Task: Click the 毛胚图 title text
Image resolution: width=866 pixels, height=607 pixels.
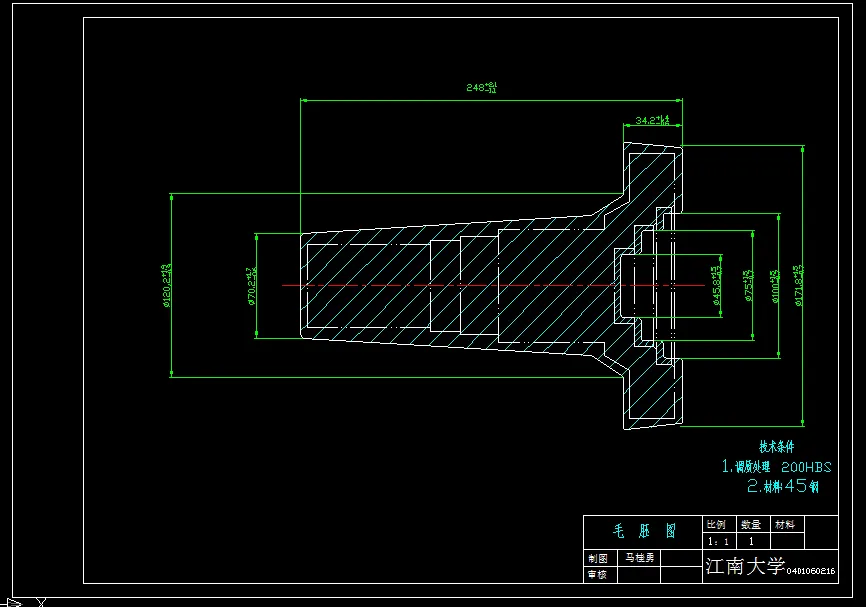Action: pos(644,531)
